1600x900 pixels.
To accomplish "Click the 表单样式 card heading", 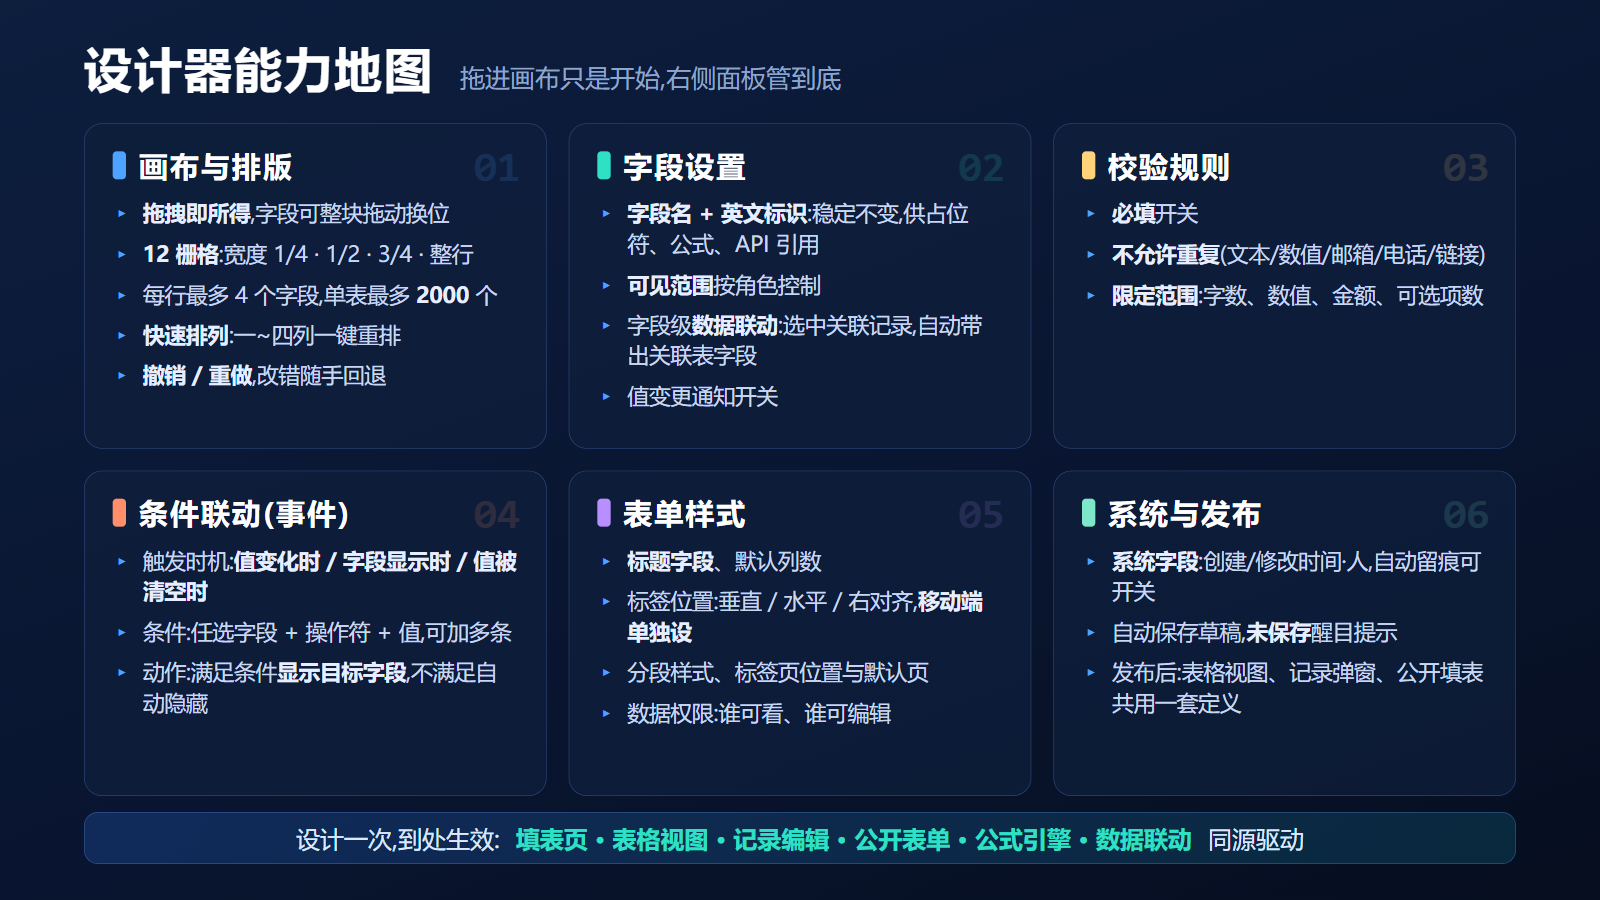I will (x=684, y=514).
